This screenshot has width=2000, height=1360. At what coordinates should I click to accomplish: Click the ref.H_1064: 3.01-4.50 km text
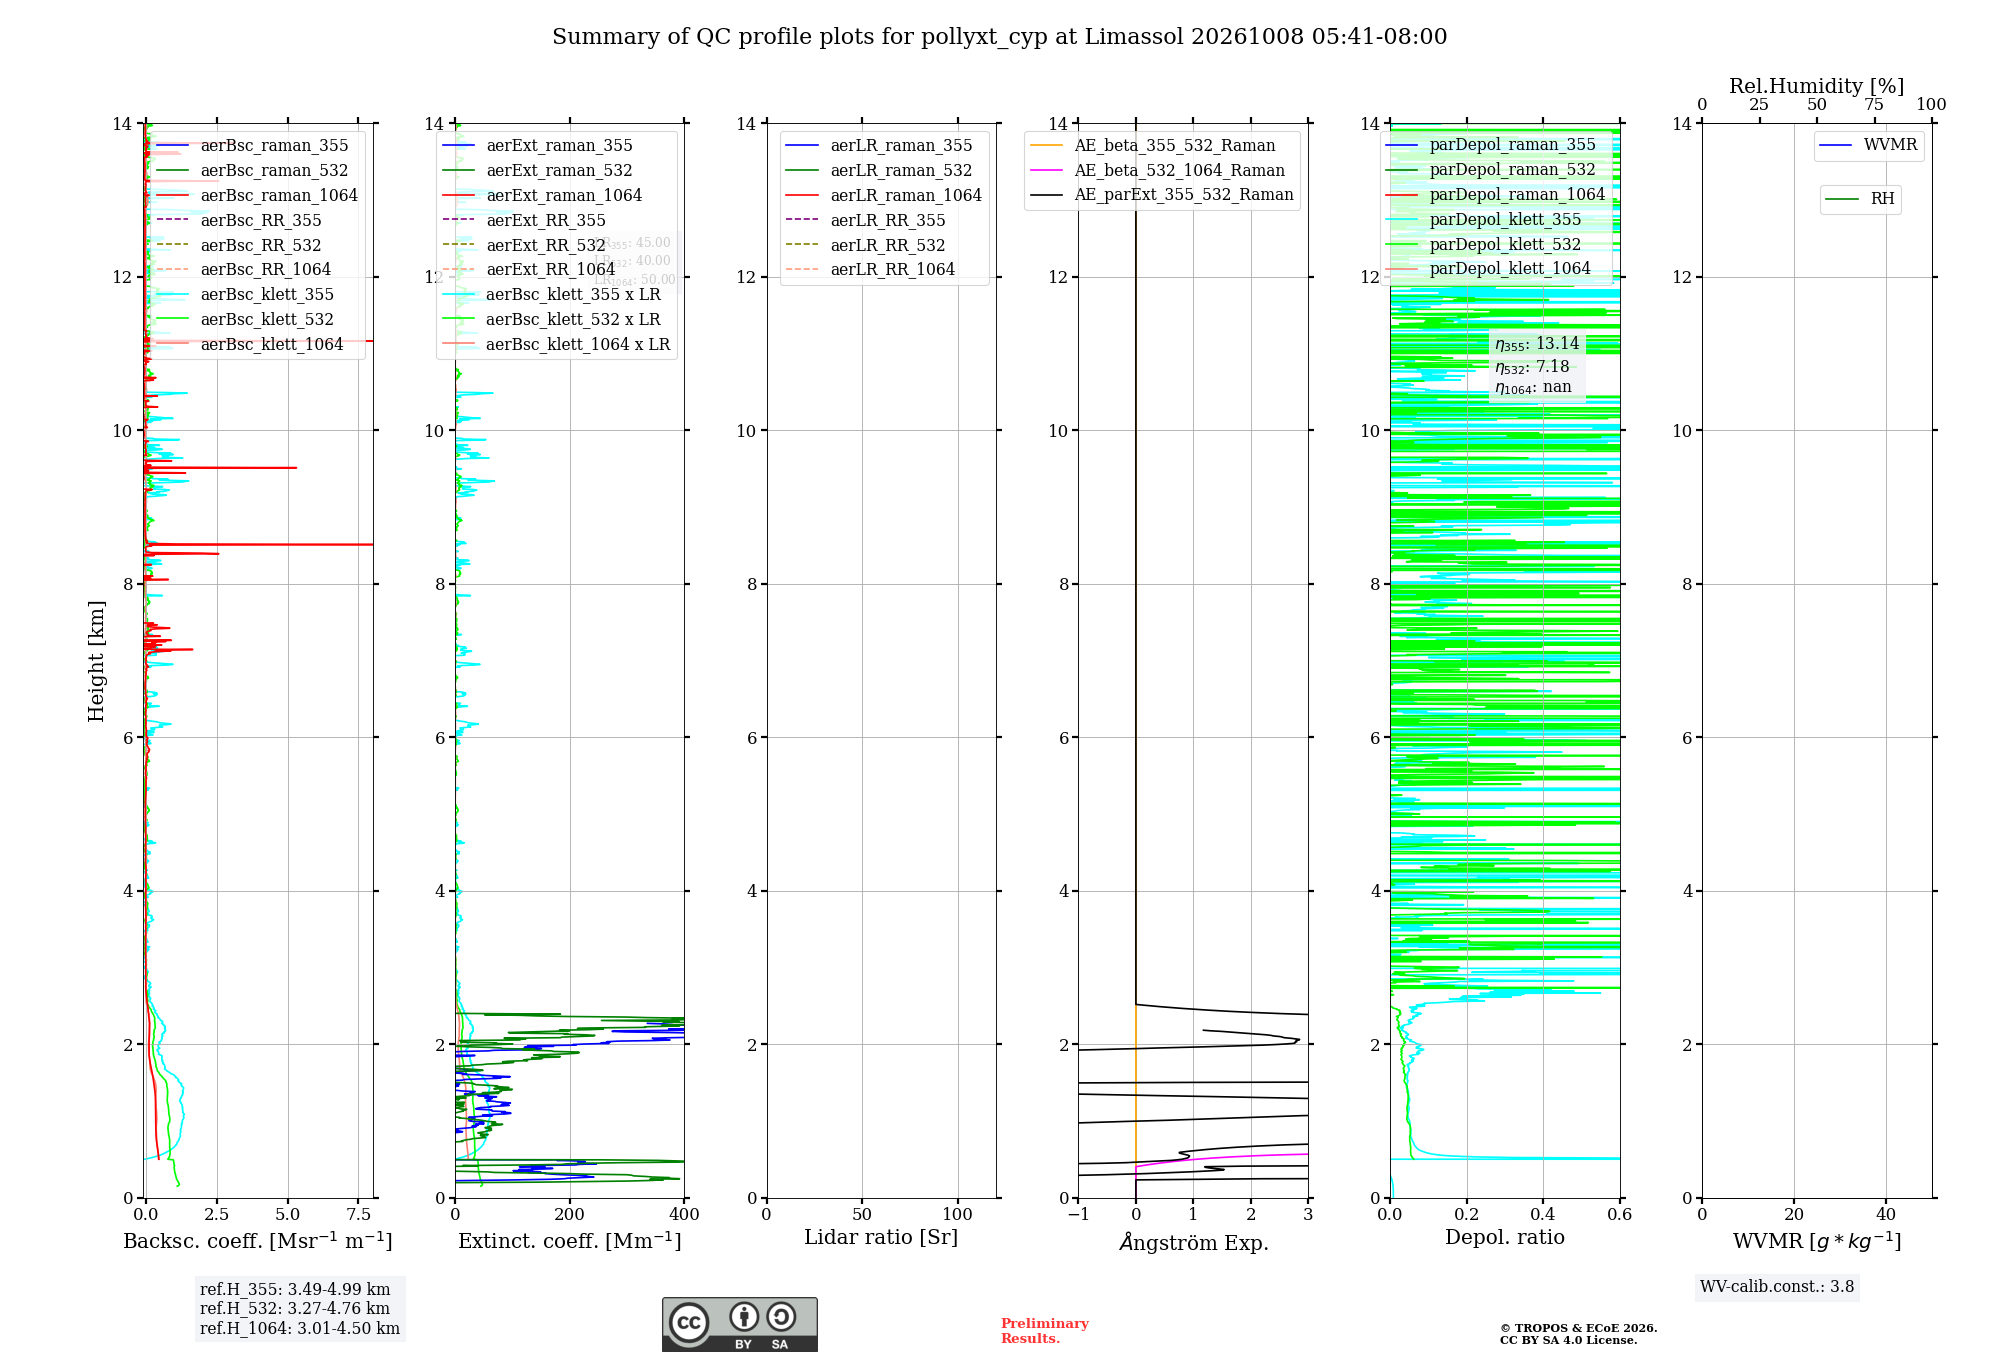300,1328
